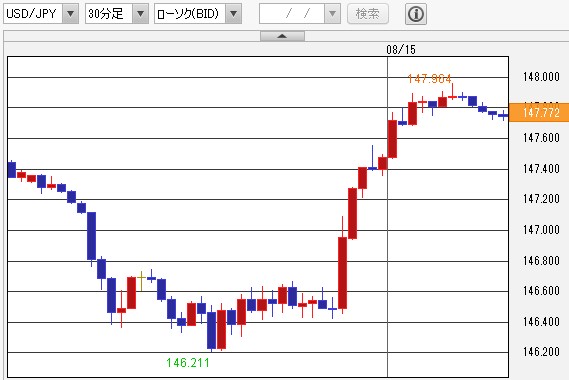Open the information icon button
The image size is (569, 380).
click(416, 14)
